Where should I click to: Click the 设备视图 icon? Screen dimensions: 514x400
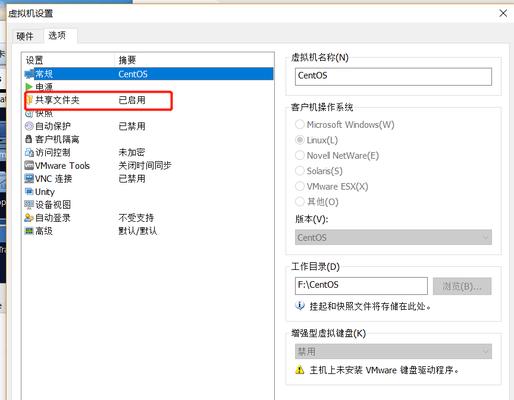(x=29, y=205)
